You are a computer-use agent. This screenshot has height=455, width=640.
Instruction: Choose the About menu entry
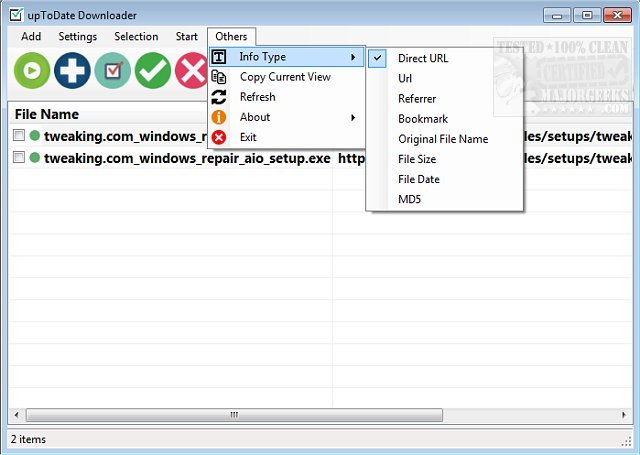tap(287, 117)
